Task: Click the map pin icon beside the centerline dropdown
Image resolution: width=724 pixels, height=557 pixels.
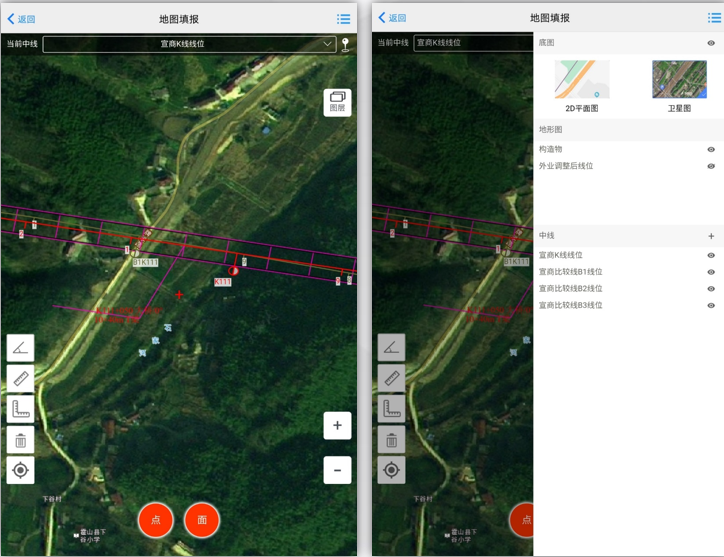Action: point(345,44)
